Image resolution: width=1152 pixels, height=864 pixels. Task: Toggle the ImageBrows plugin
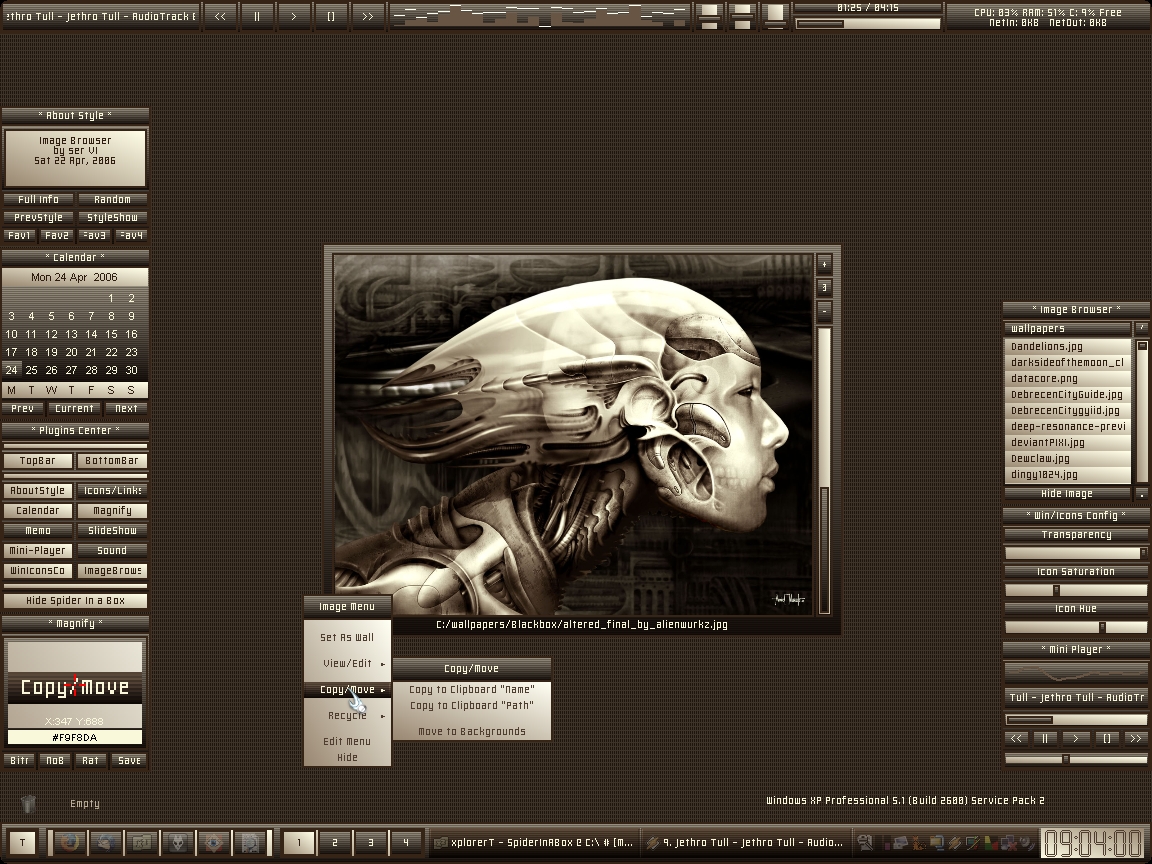[x=112, y=571]
